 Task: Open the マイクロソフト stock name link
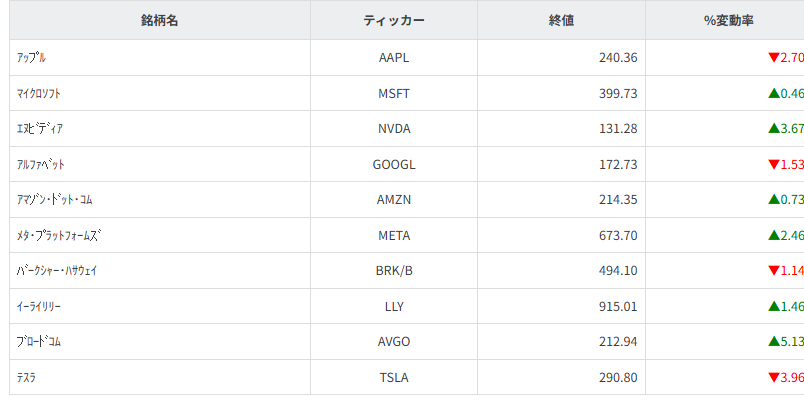41,93
